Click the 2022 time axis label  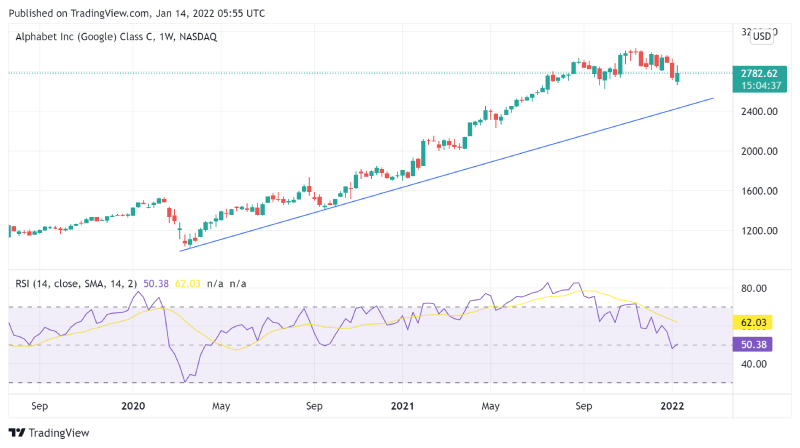tap(672, 406)
